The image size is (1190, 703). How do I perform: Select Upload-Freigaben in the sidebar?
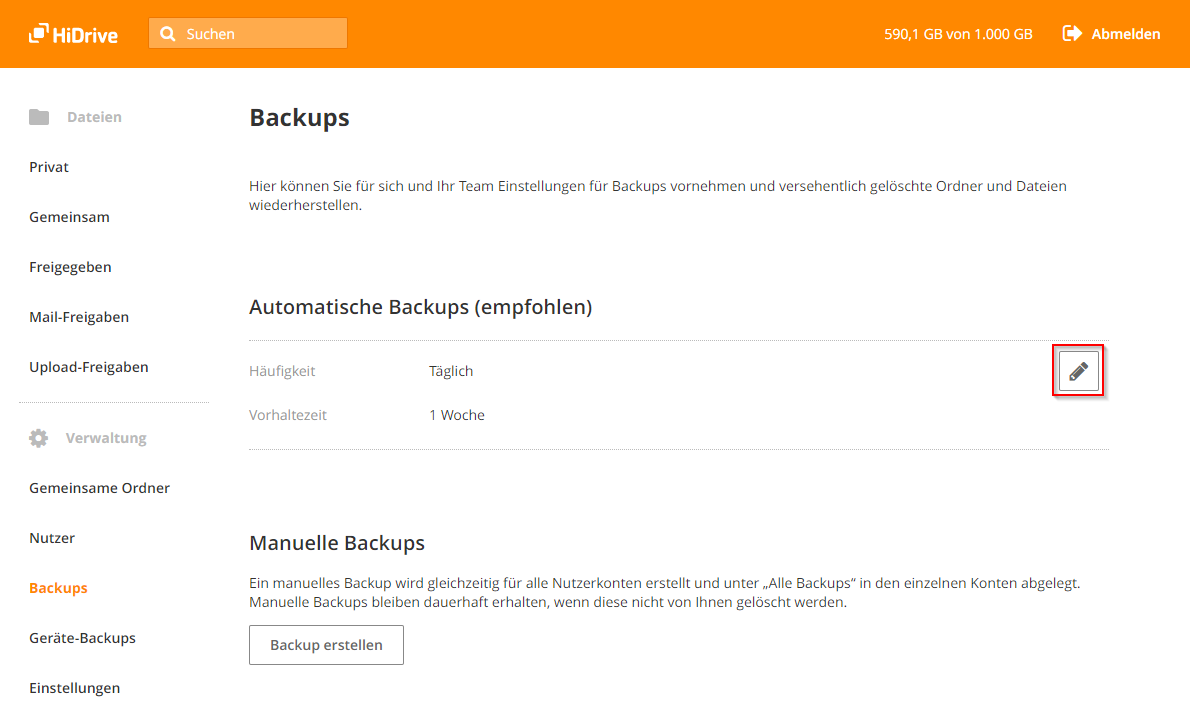(x=89, y=367)
